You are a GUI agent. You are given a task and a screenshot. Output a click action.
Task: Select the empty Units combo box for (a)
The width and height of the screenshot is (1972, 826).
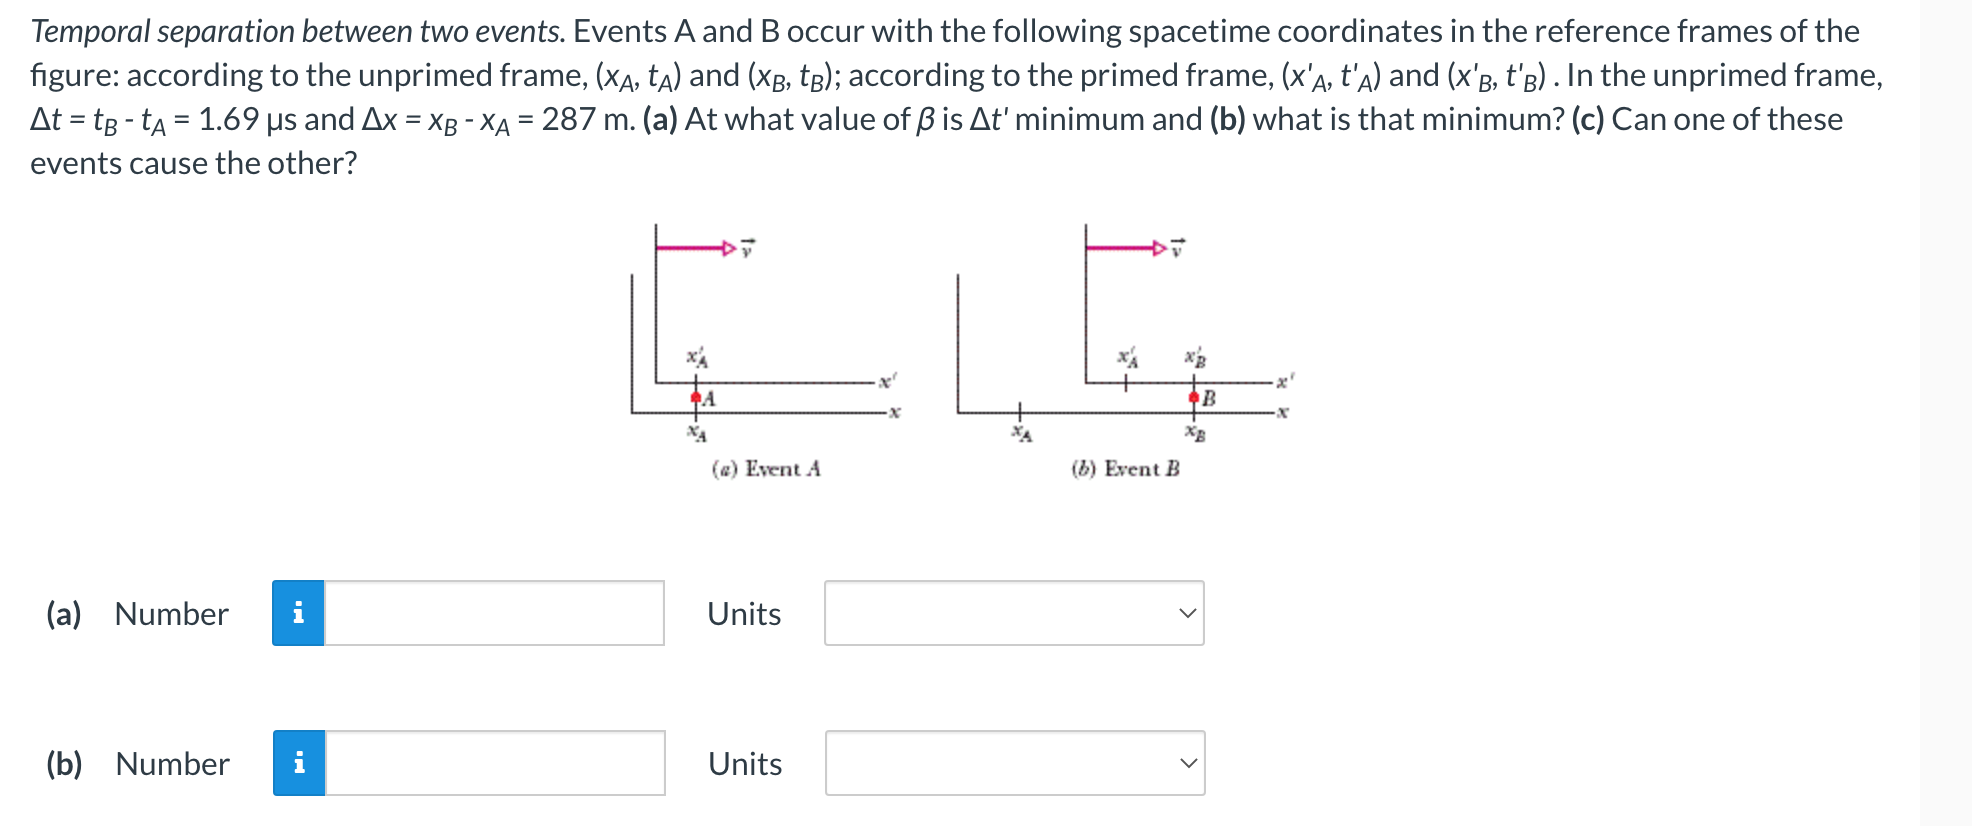tap(1014, 614)
